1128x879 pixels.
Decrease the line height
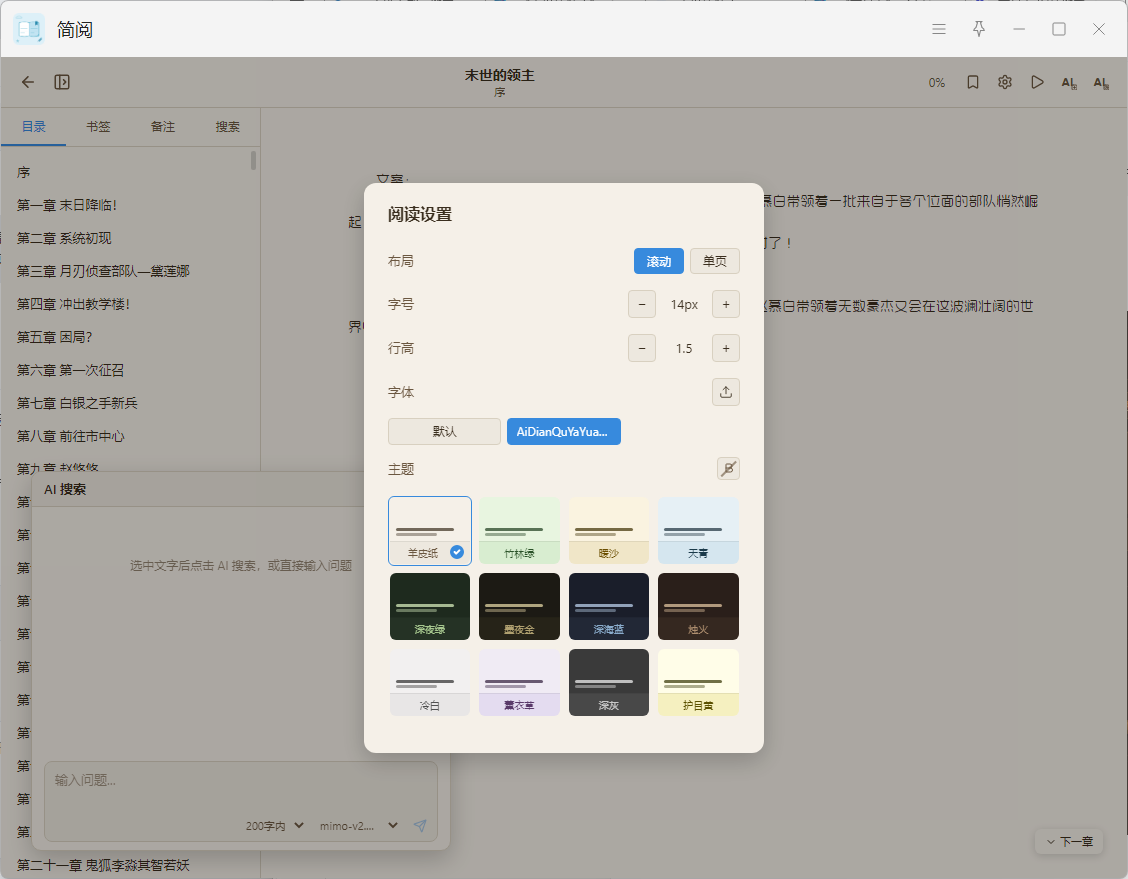pyautogui.click(x=642, y=348)
